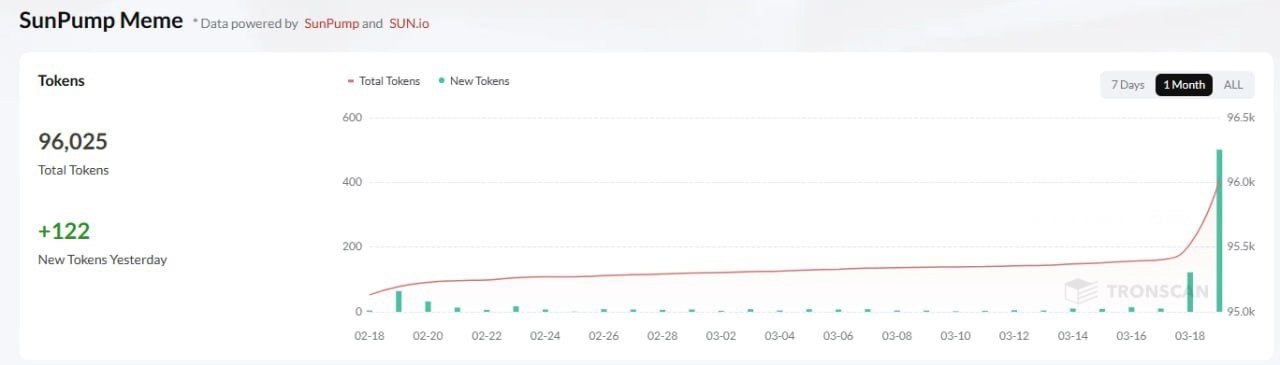Click the 02-18 x-axis date label
The height and width of the screenshot is (365, 1280).
tap(370, 336)
